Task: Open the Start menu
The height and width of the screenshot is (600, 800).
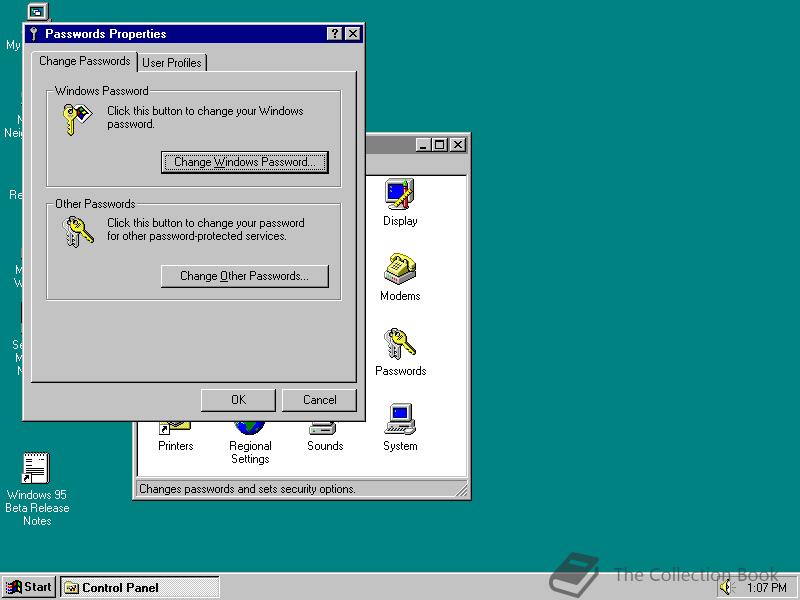Action: (x=29, y=587)
